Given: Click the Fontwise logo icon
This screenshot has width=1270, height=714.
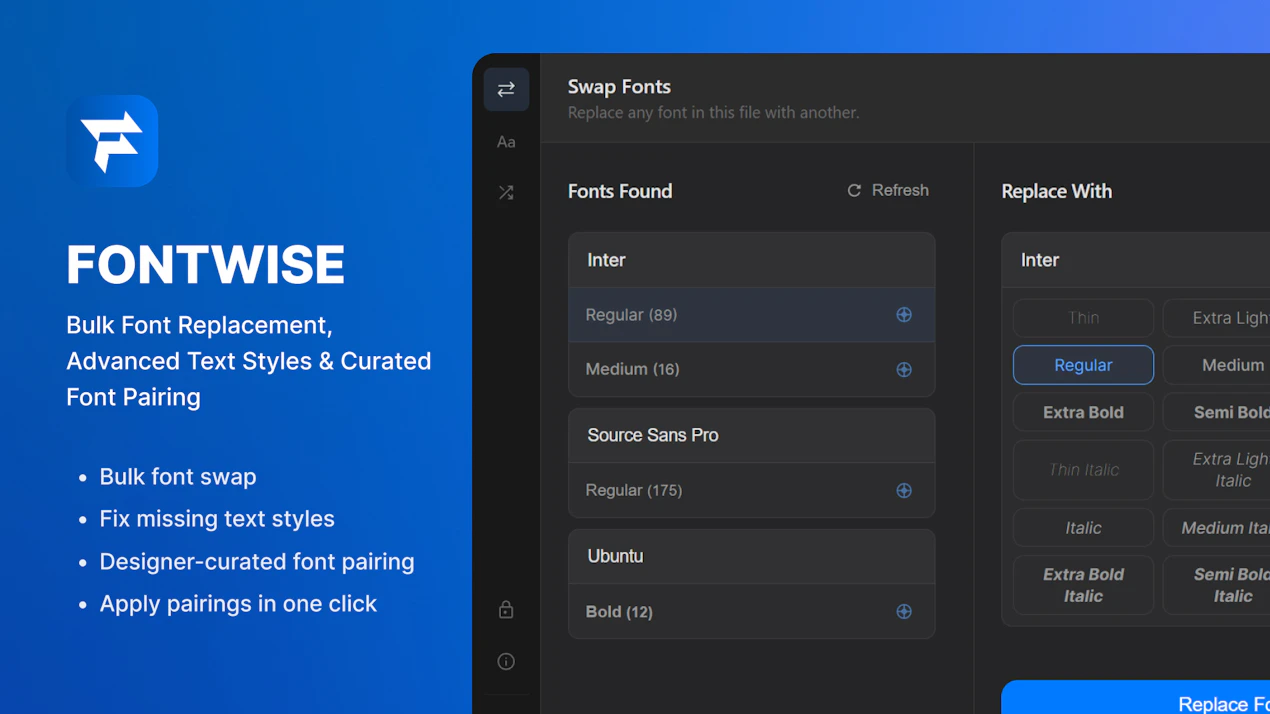Looking at the screenshot, I should [112, 141].
